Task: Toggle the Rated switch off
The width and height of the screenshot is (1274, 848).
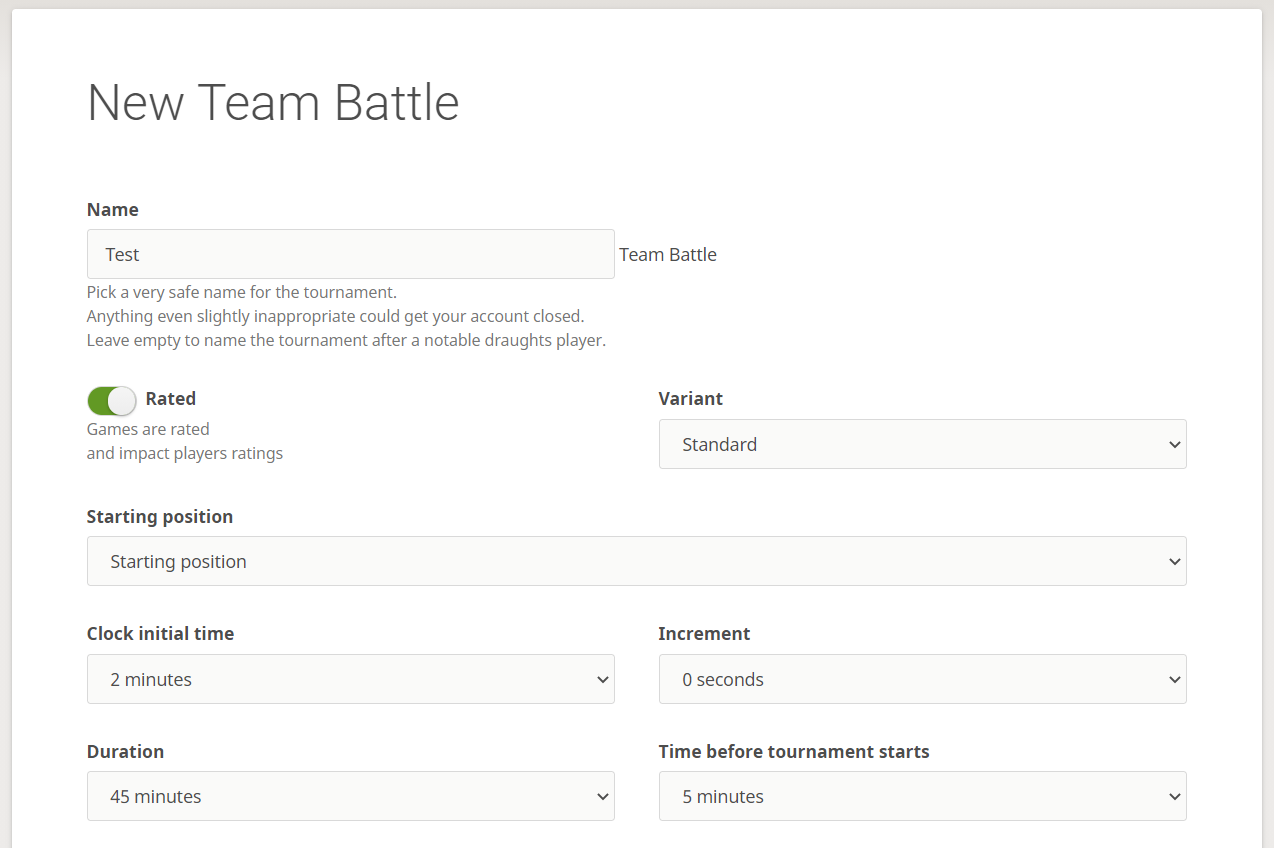Action: [111, 400]
